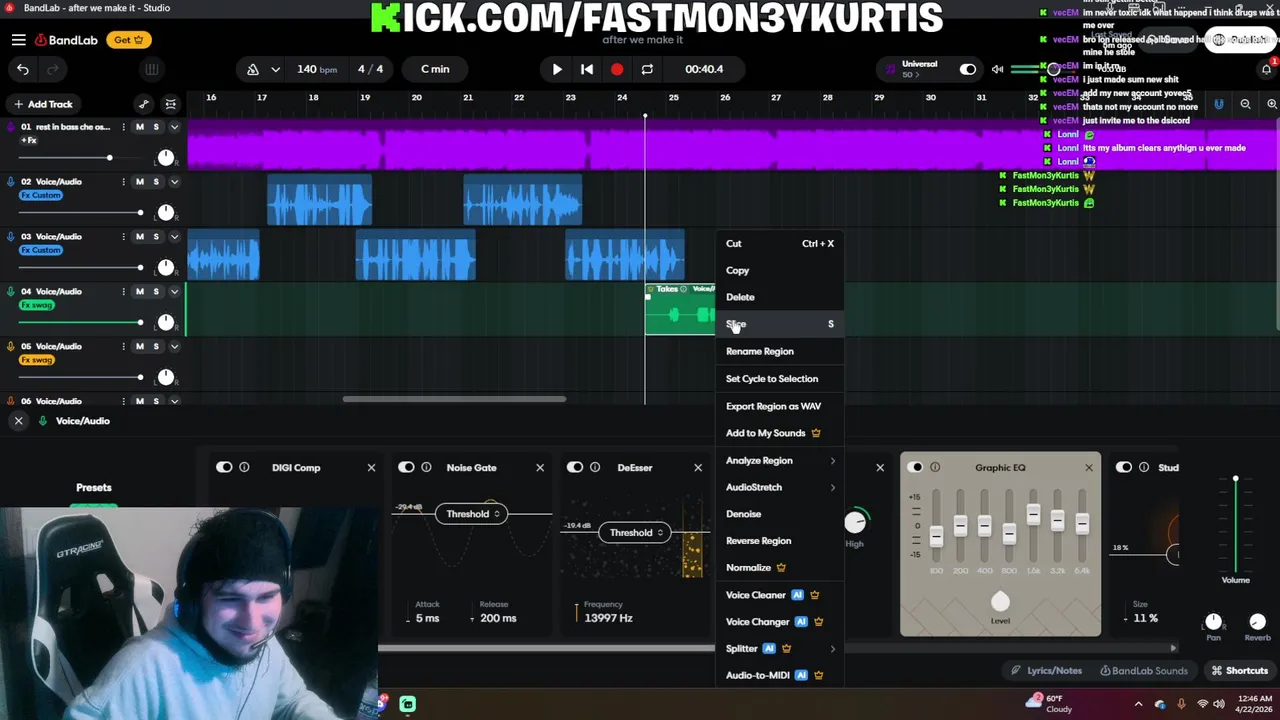
Task: Mute track 05 Voice/Audio
Action: point(140,347)
